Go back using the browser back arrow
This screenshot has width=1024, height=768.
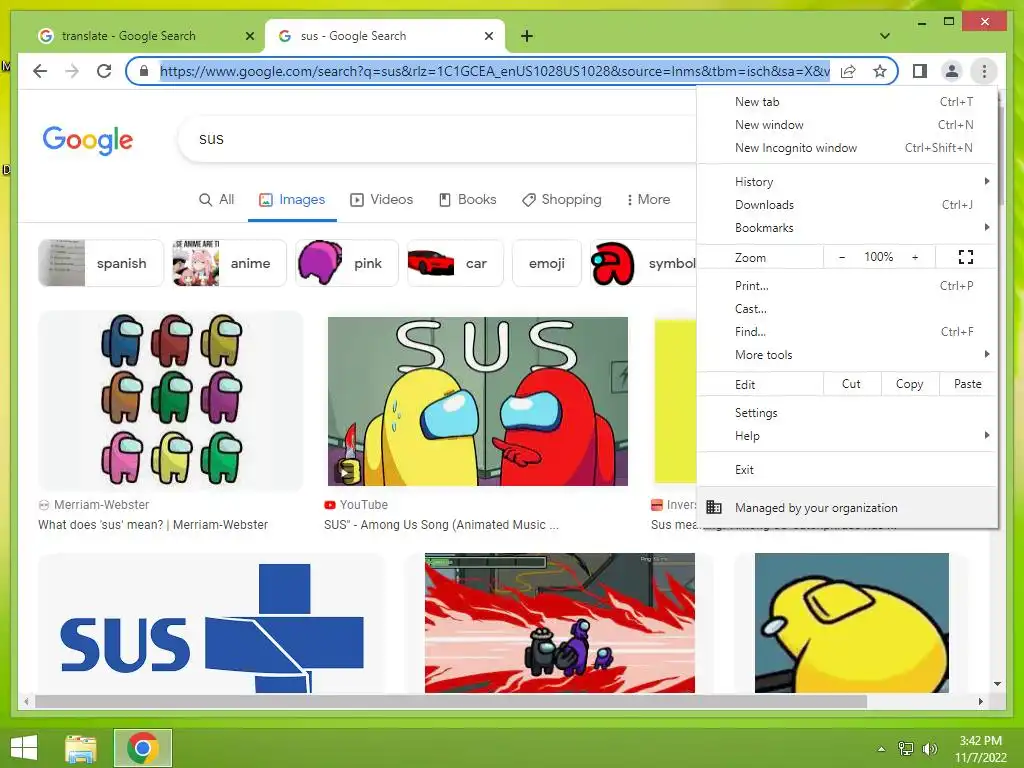click(x=40, y=71)
